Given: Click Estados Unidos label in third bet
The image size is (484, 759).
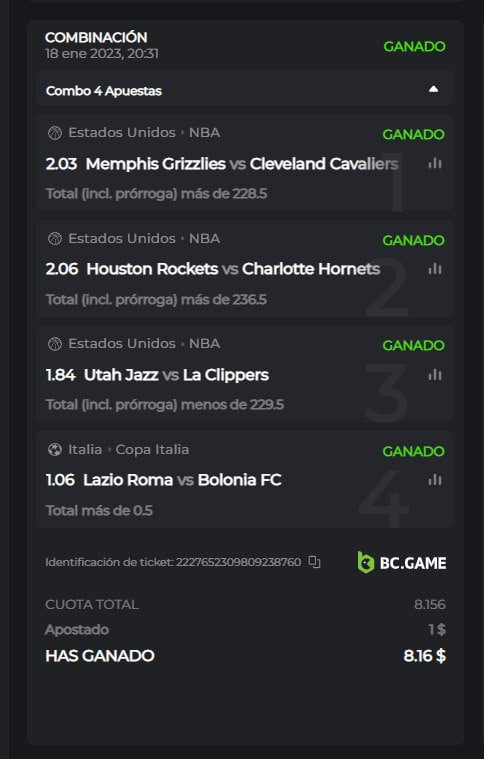Looking at the screenshot, I should [122, 344].
